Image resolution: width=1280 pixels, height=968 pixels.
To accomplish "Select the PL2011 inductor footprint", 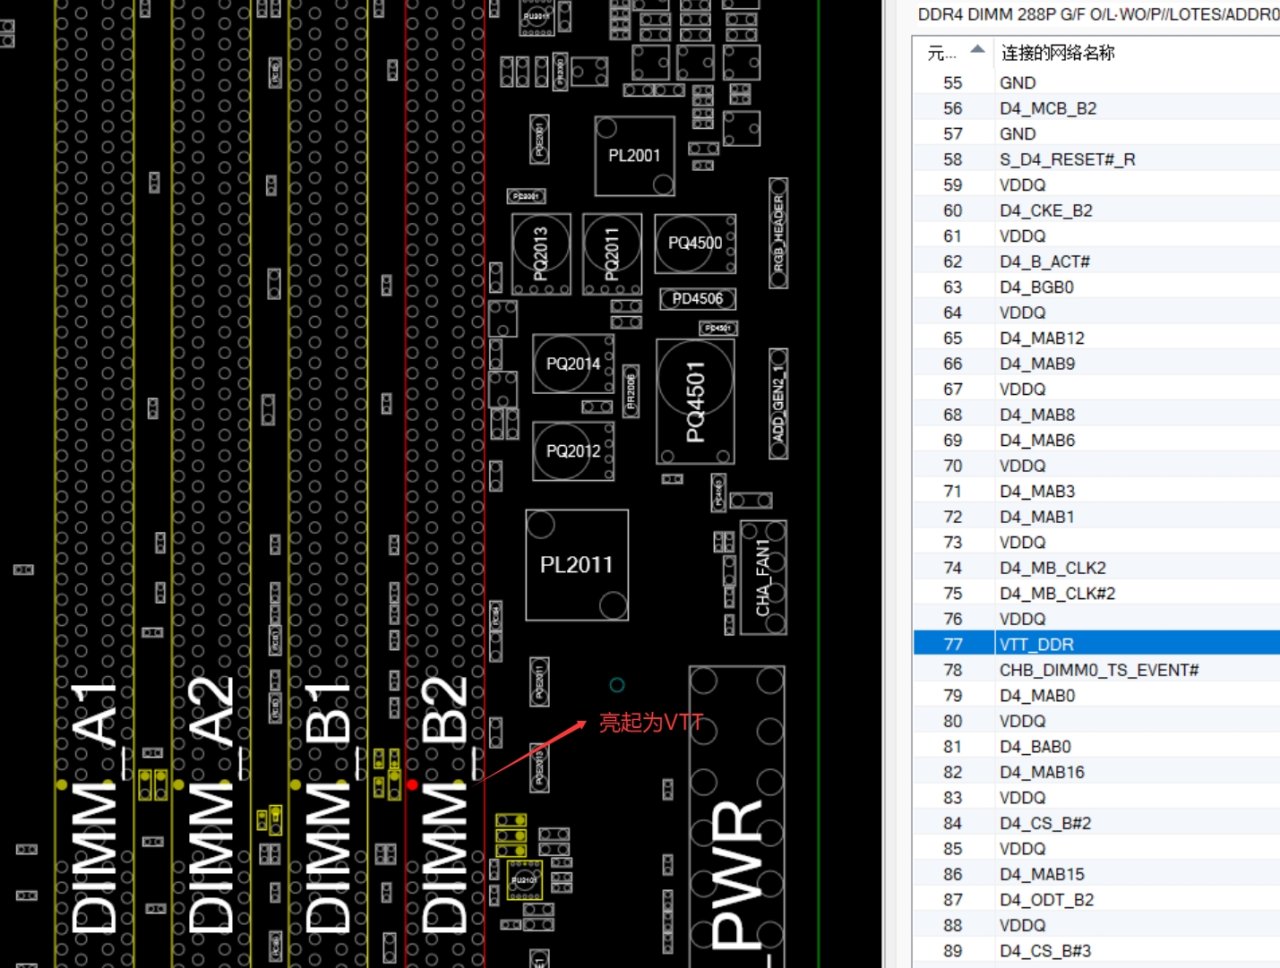I will point(576,565).
